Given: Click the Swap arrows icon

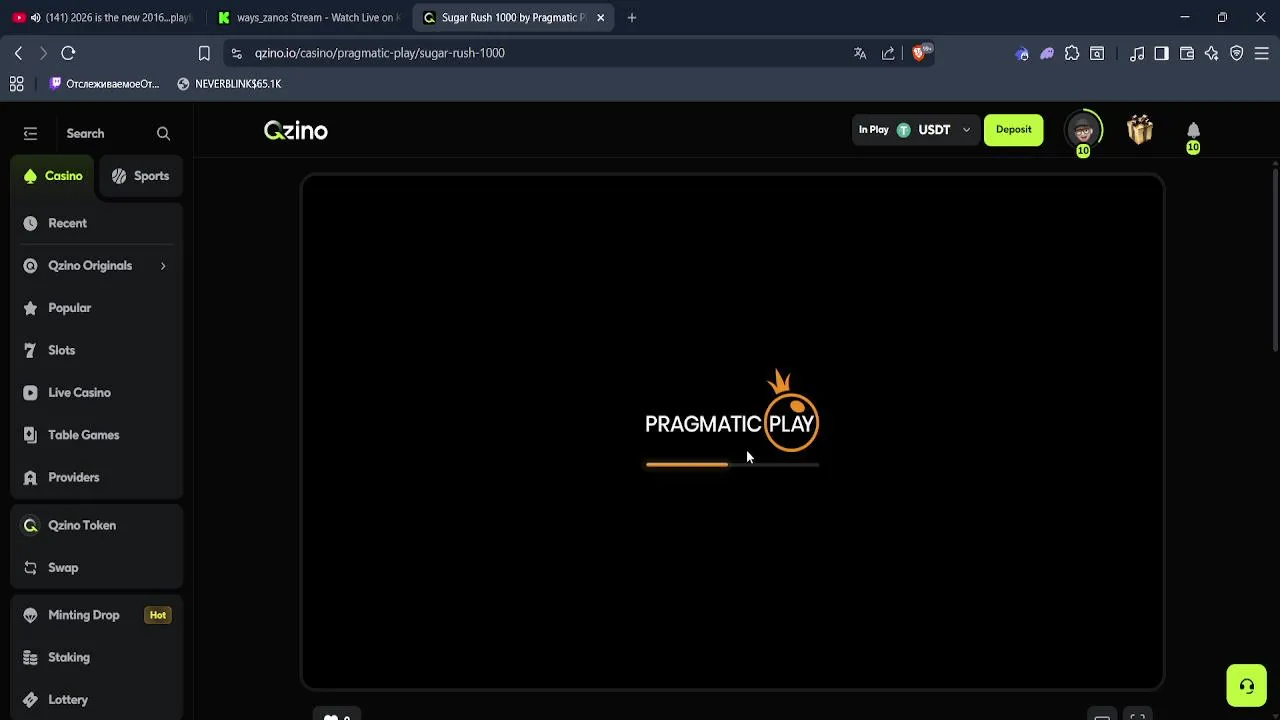Looking at the screenshot, I should click(30, 568).
